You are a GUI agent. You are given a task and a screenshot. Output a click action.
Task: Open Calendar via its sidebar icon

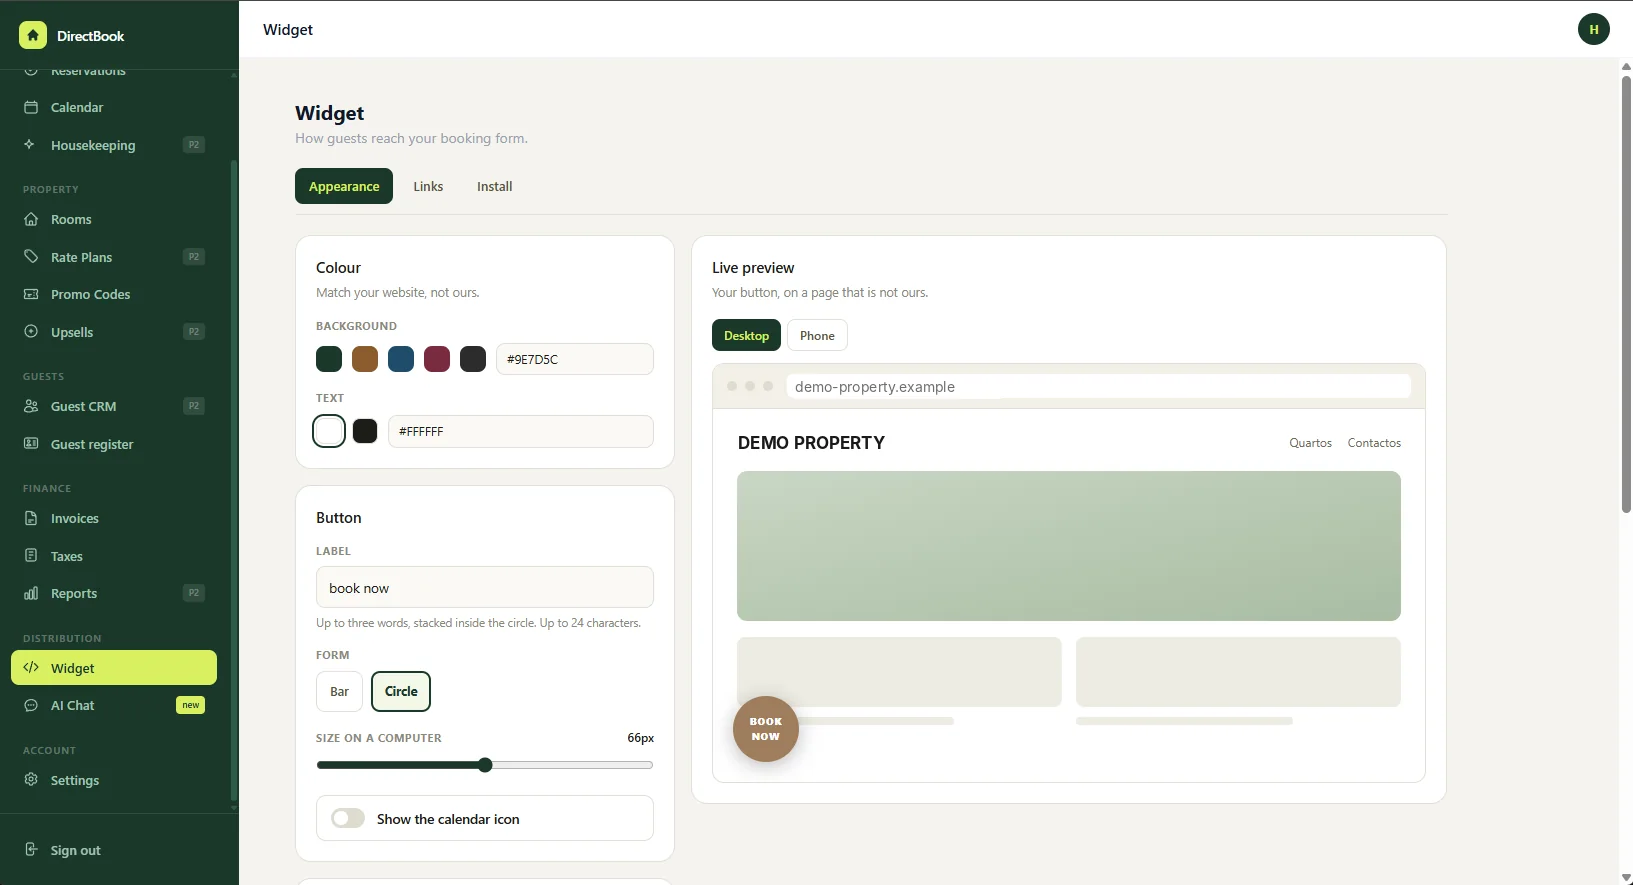pos(31,107)
